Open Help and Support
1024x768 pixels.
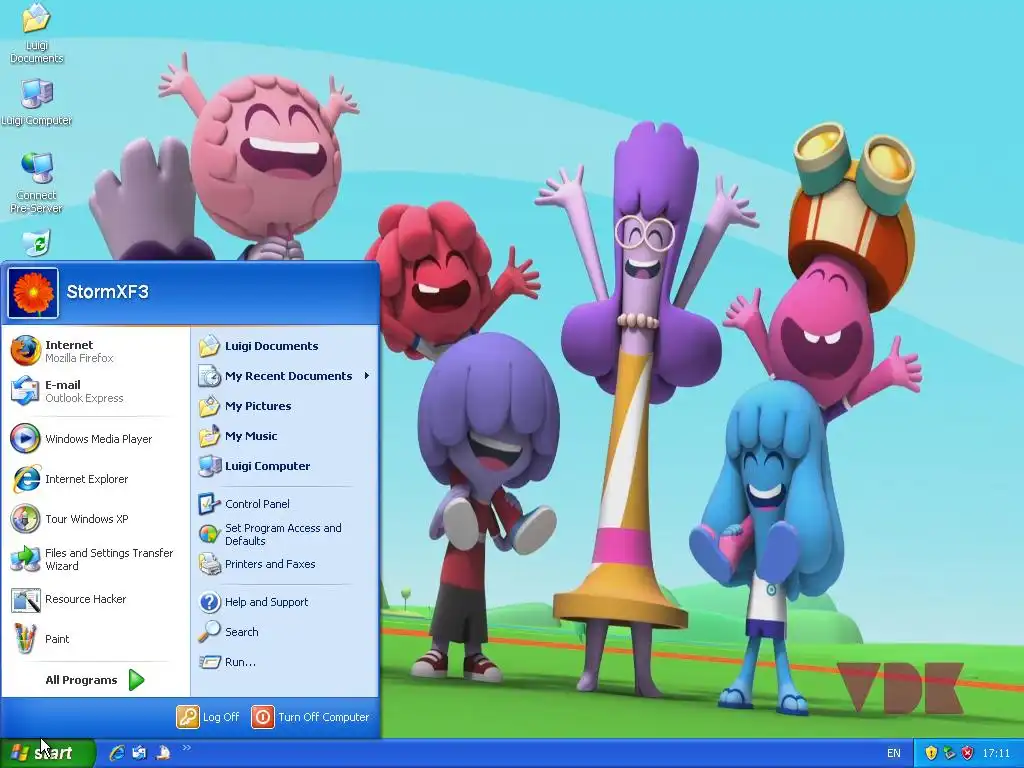pos(285,601)
